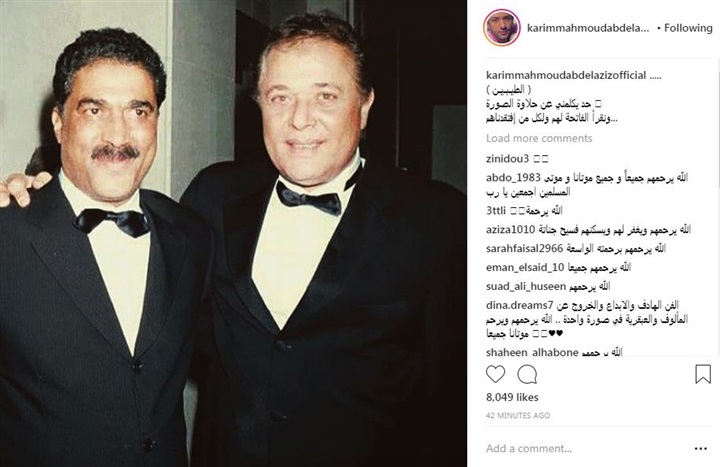Toggle the Following button
This screenshot has height=467, width=720.
pos(688,28)
